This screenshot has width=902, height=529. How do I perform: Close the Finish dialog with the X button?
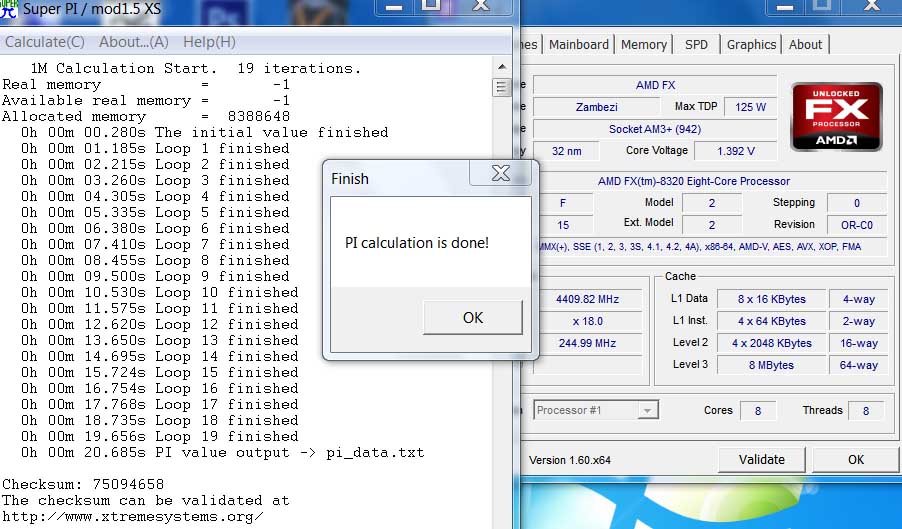point(500,173)
